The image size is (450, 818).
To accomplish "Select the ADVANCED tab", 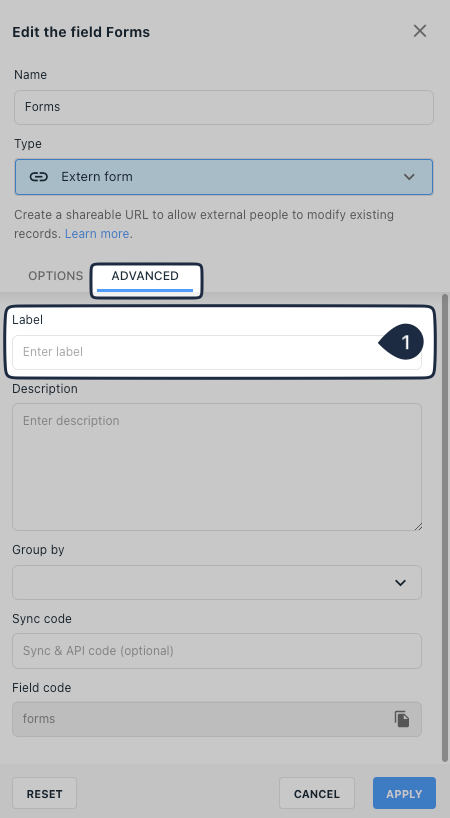I will [145, 276].
